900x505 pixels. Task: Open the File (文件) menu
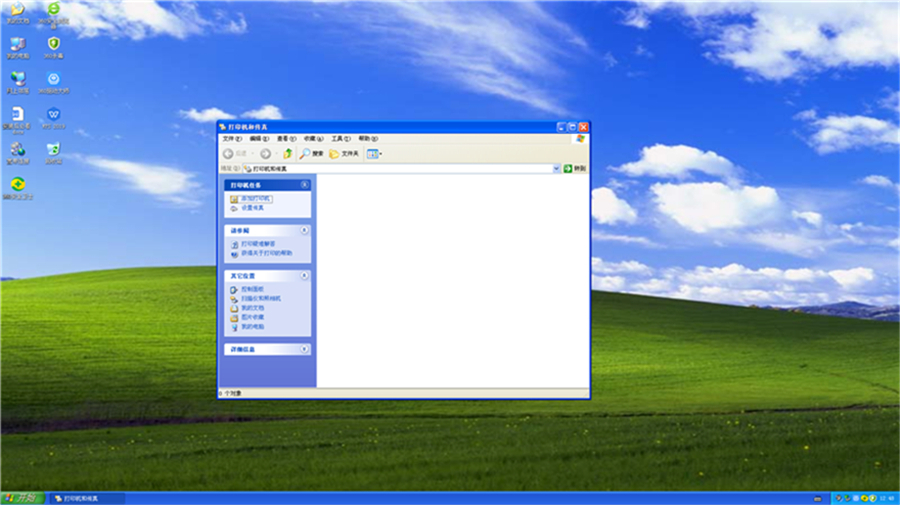tap(232, 139)
